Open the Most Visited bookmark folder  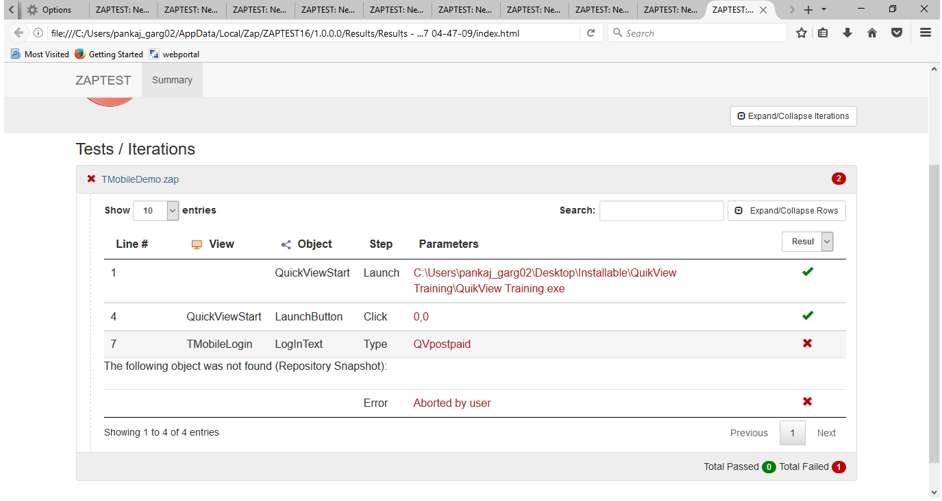[x=40, y=54]
